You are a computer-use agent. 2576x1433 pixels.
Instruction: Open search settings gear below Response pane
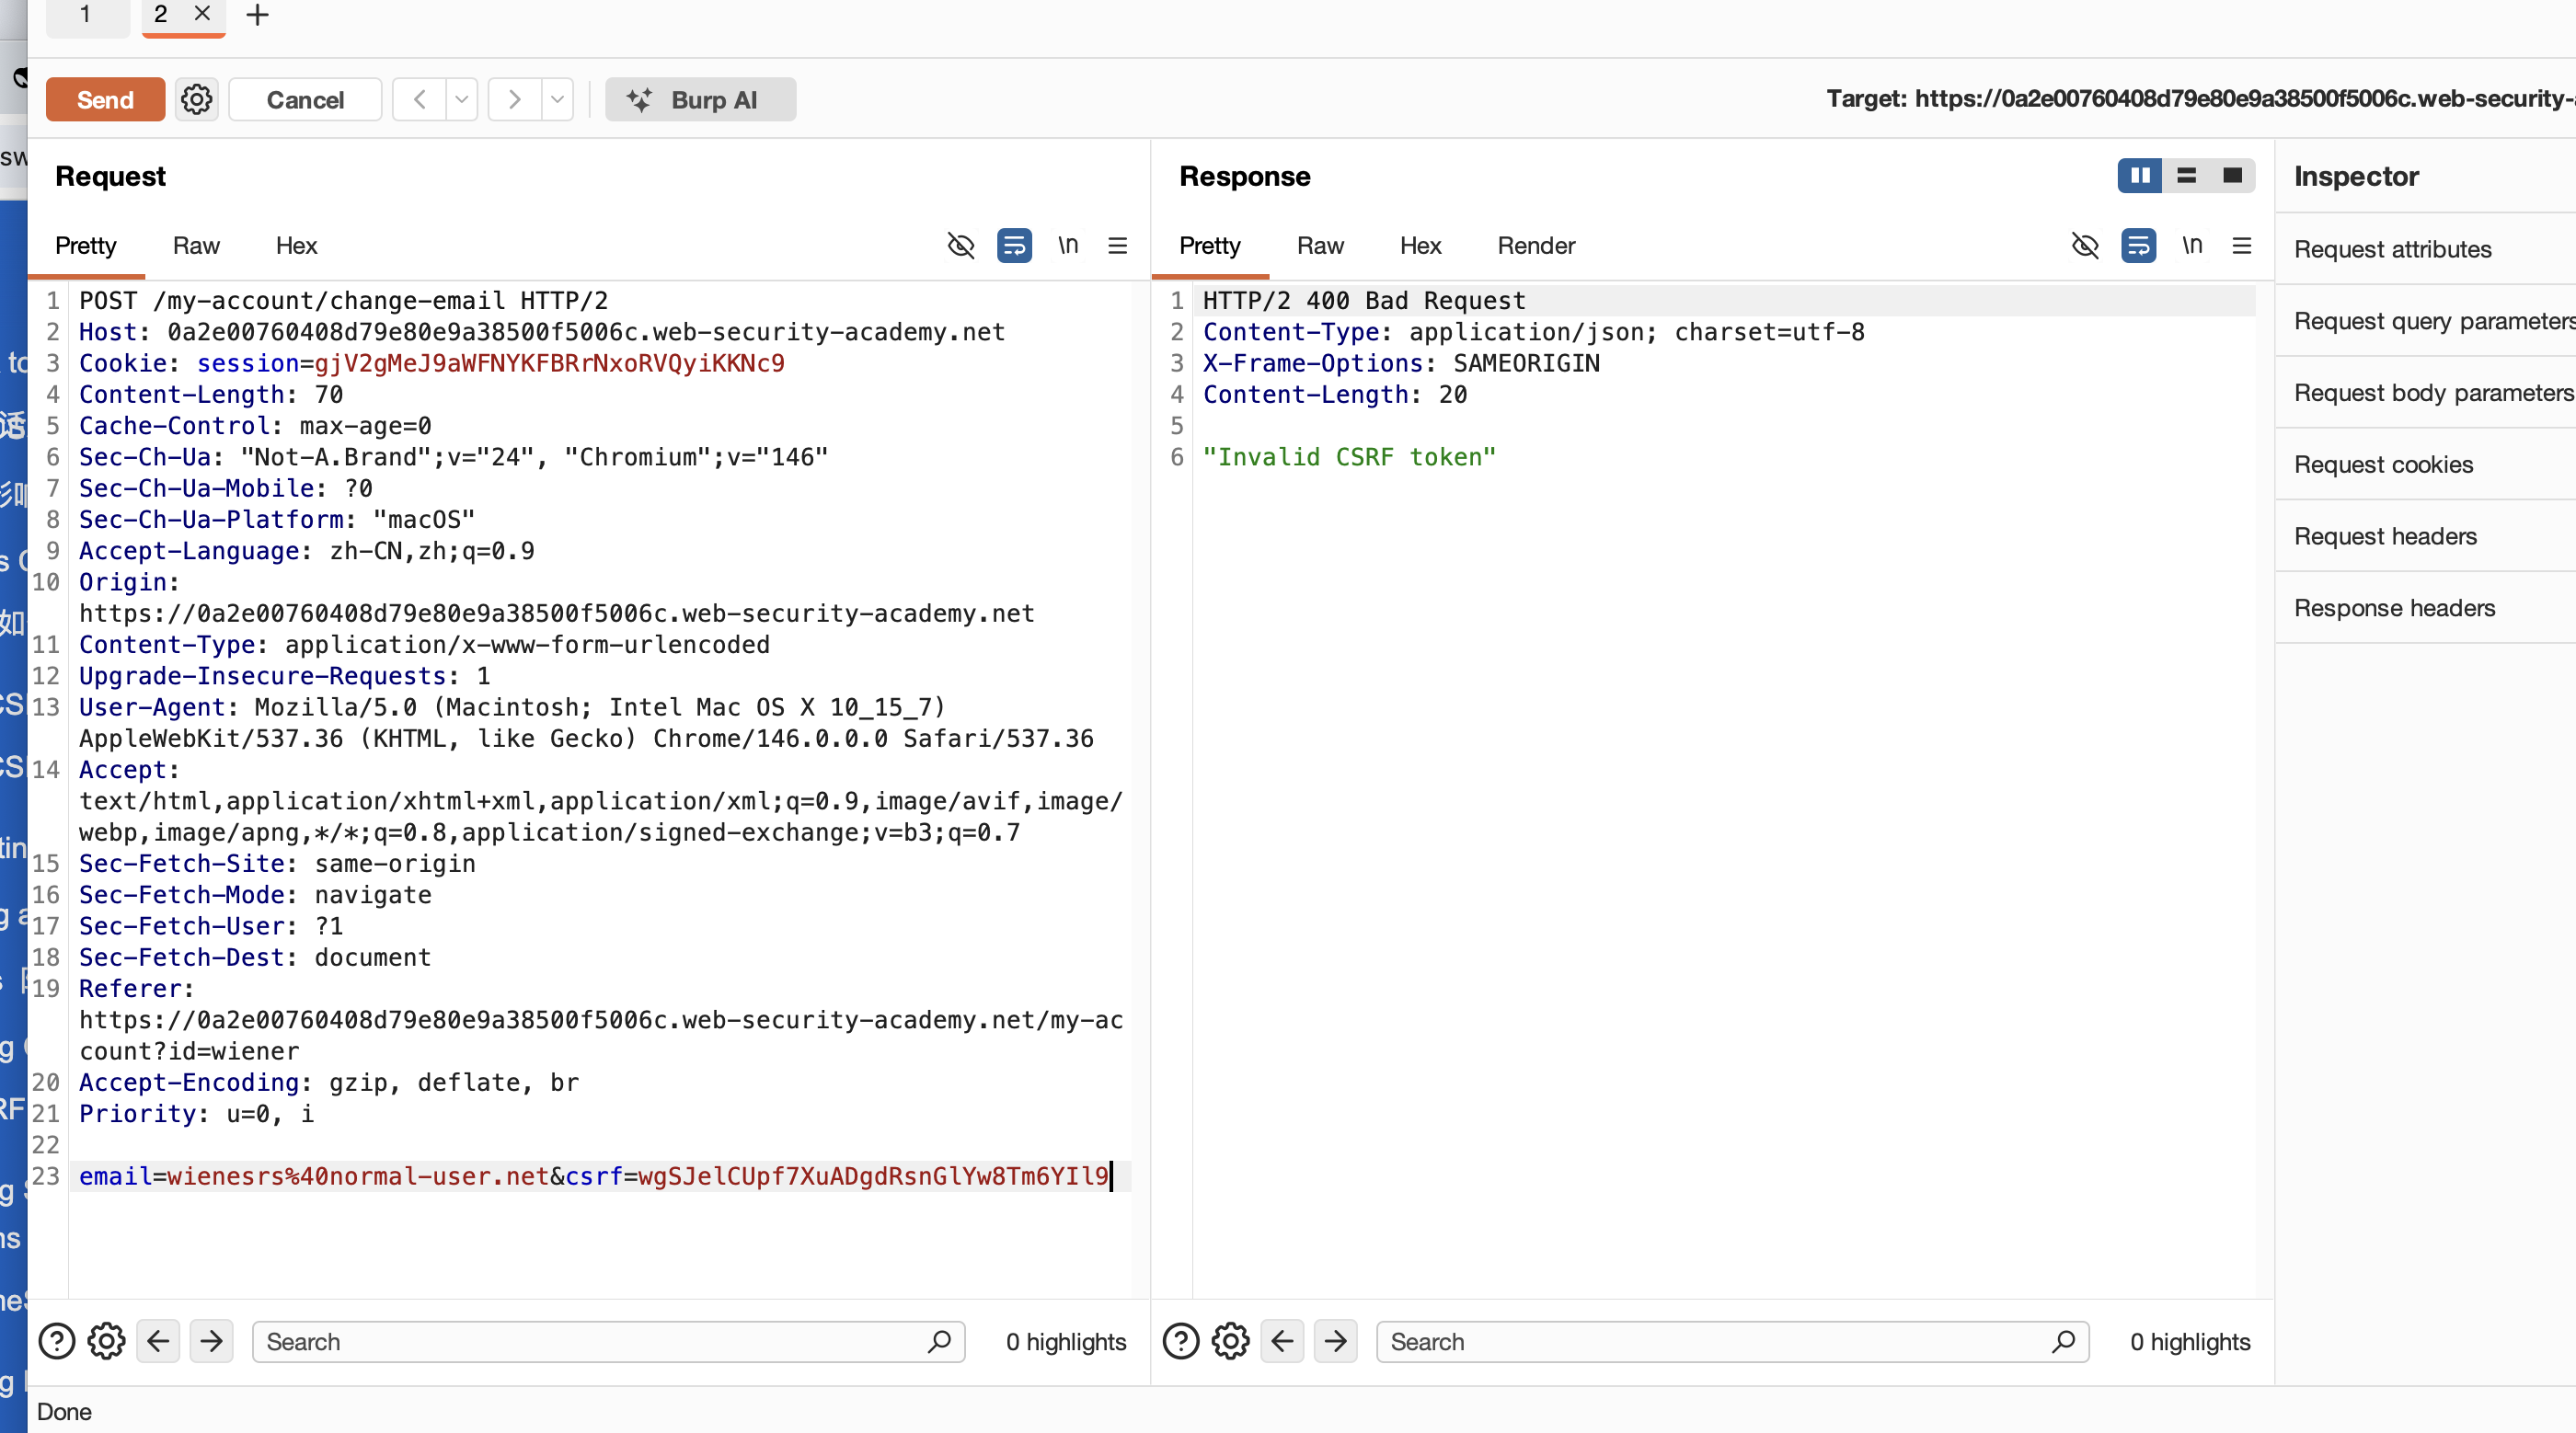(x=1230, y=1341)
